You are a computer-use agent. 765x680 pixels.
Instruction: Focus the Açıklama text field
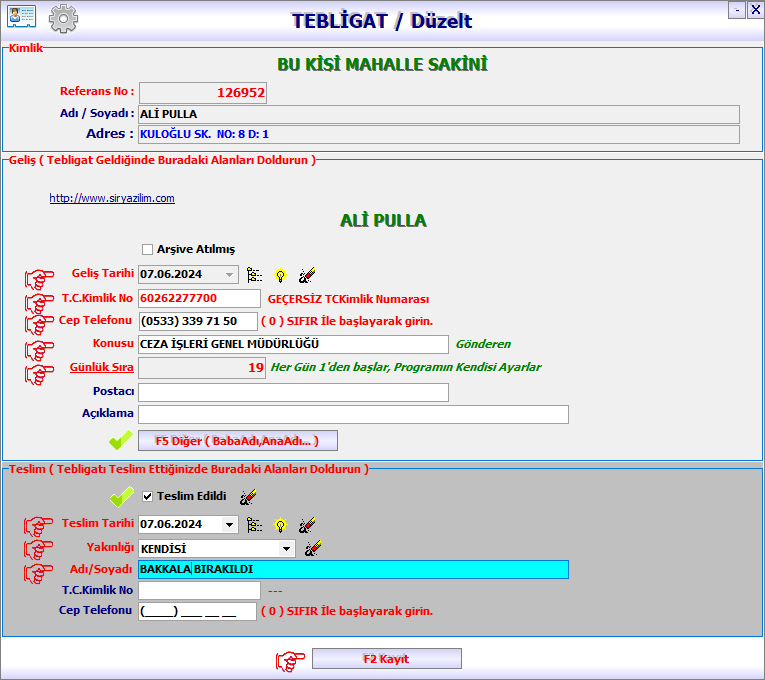353,414
